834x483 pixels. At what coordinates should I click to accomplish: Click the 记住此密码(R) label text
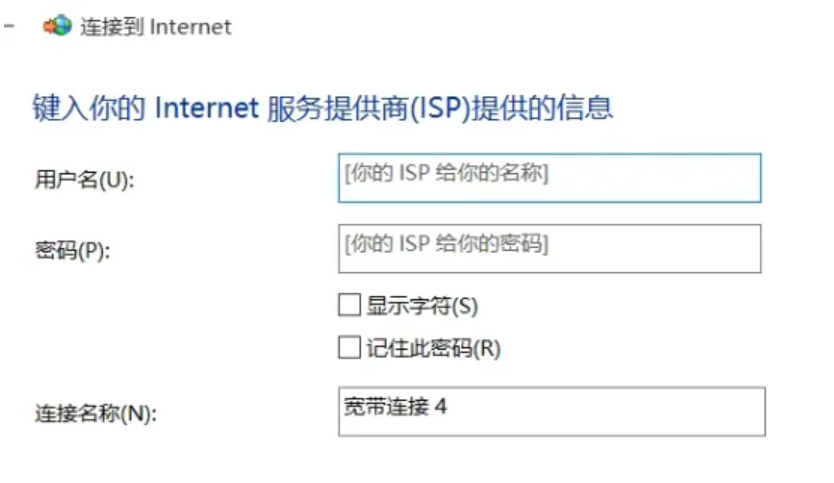[432, 348]
